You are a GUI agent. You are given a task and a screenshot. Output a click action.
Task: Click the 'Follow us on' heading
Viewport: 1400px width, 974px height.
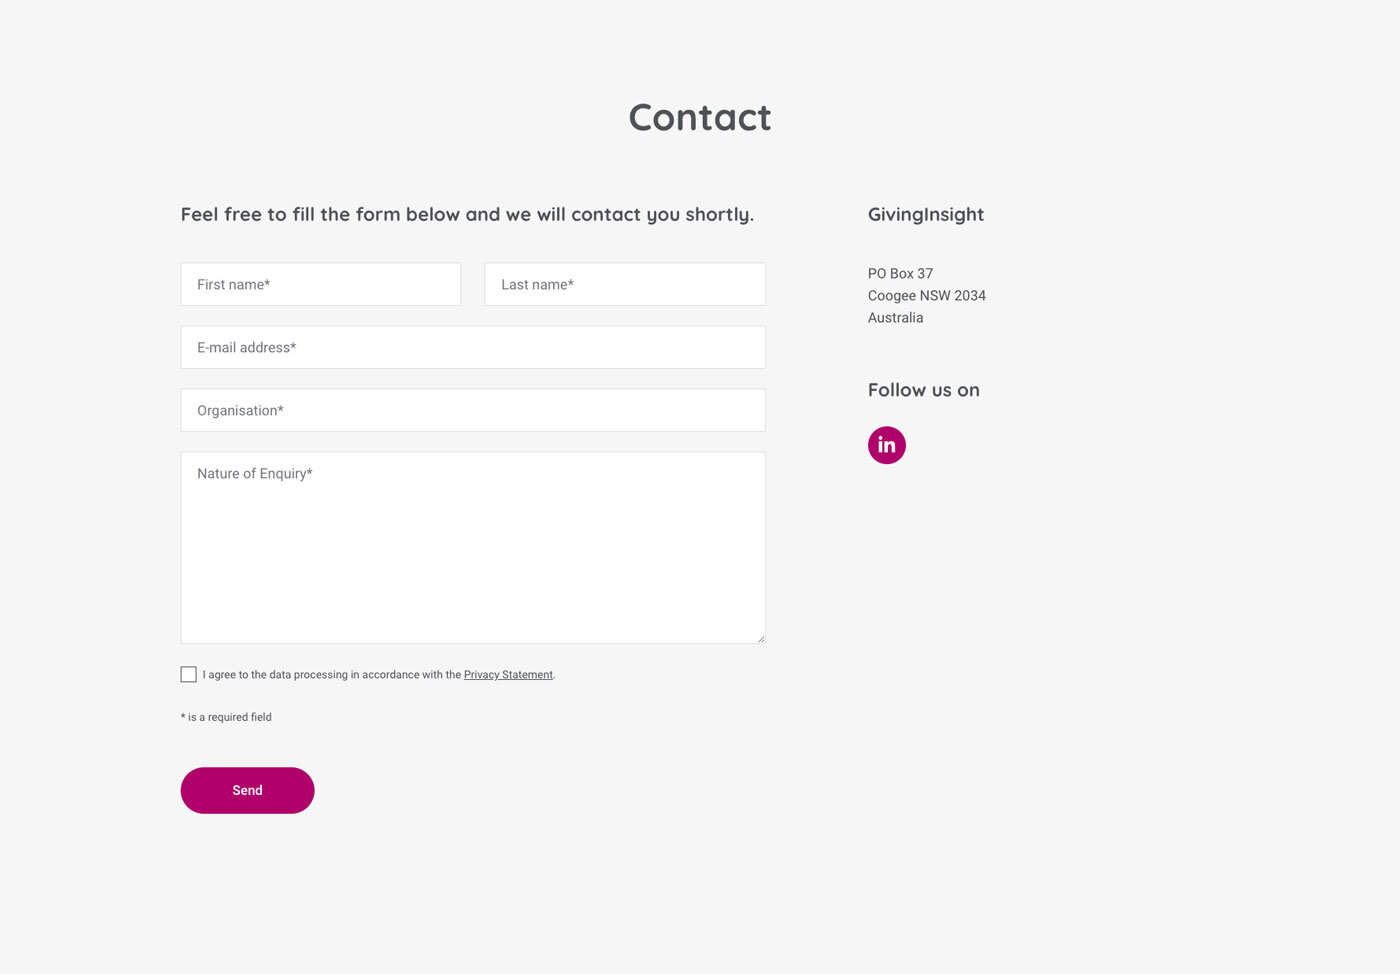click(924, 390)
